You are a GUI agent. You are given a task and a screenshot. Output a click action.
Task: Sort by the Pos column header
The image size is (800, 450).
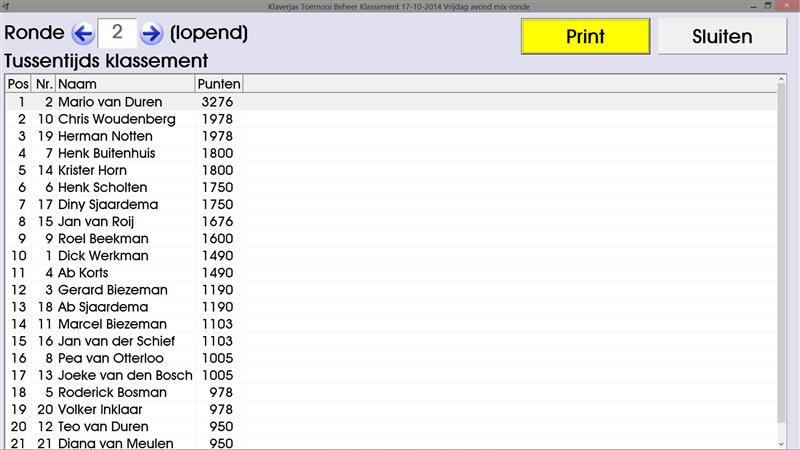[x=18, y=84]
